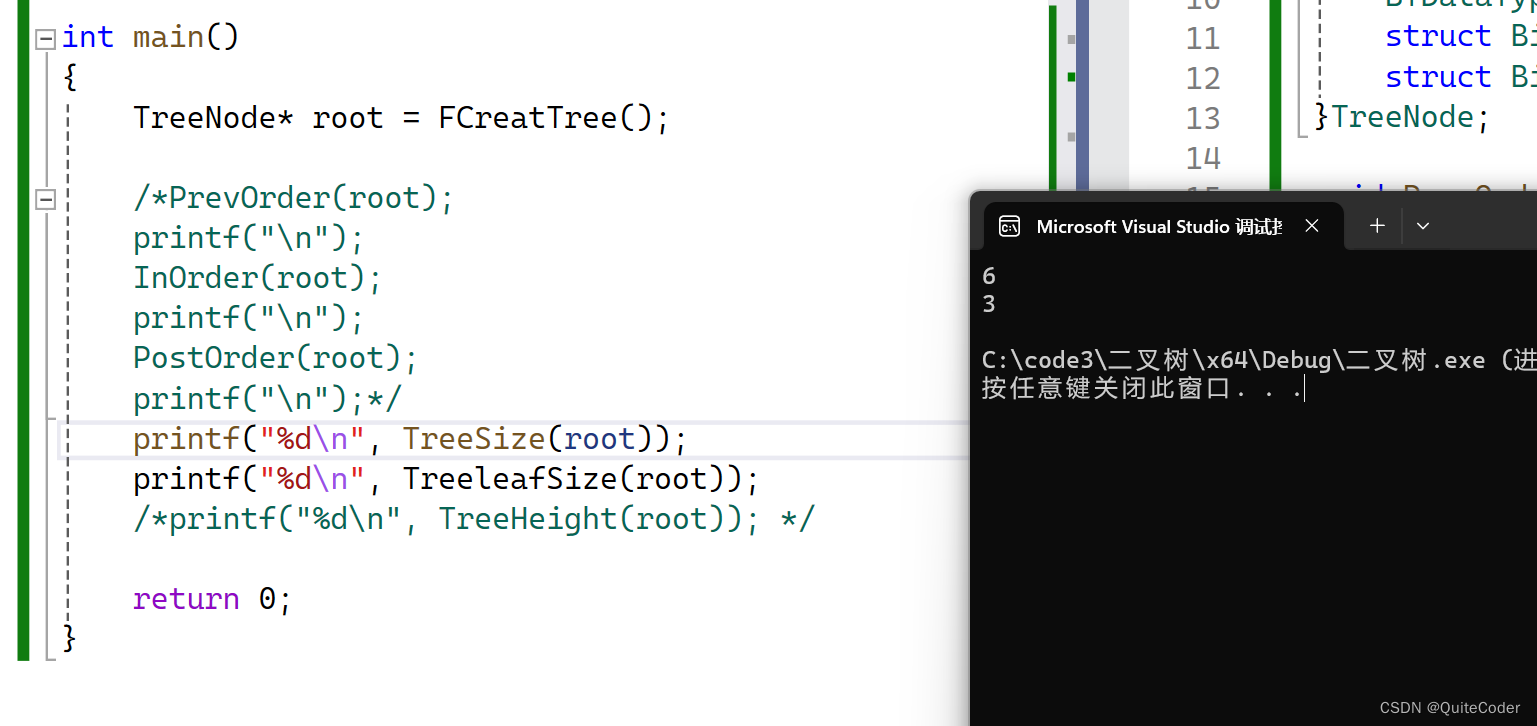Click the terminal icon on console tab

point(1009,227)
